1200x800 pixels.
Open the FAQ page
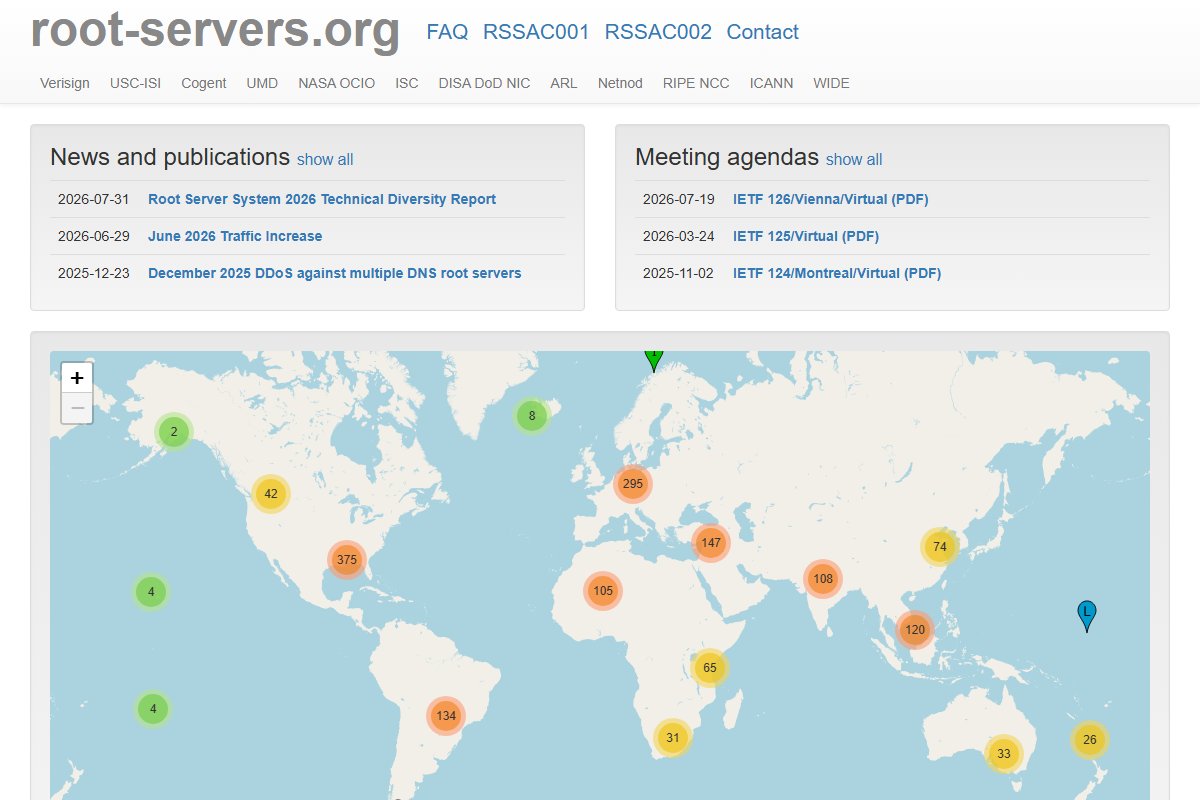tap(447, 32)
